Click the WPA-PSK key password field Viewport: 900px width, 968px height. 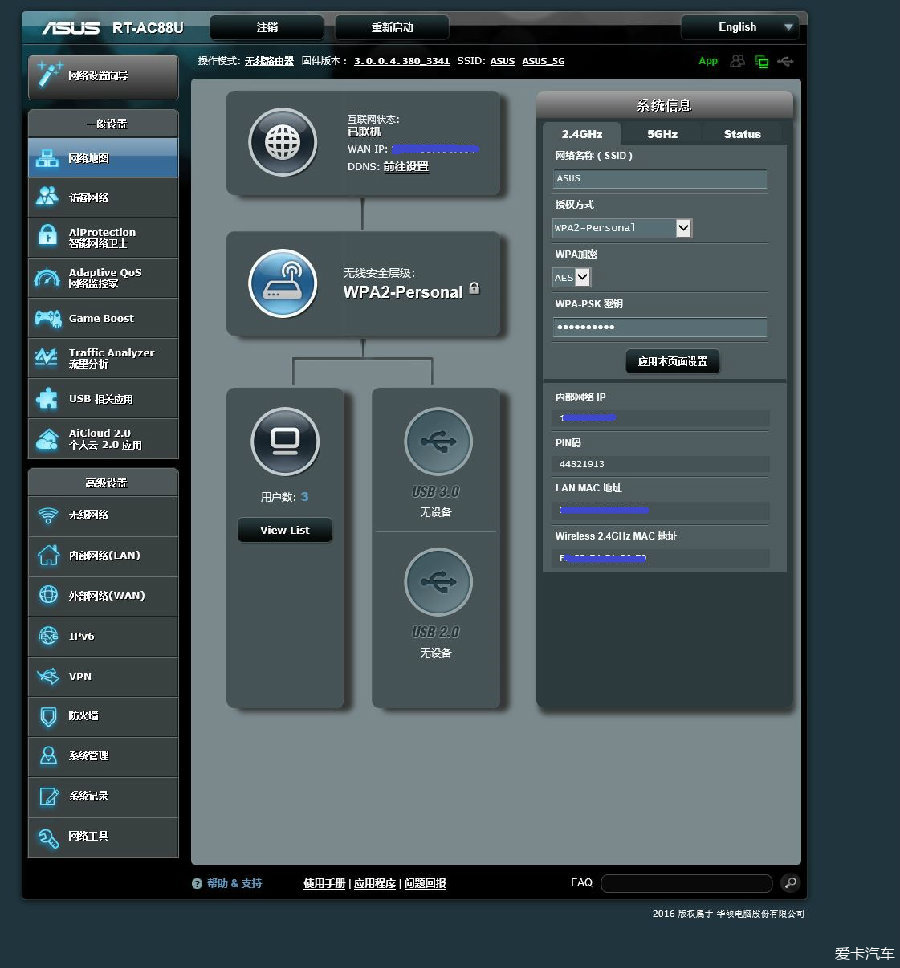(660, 327)
